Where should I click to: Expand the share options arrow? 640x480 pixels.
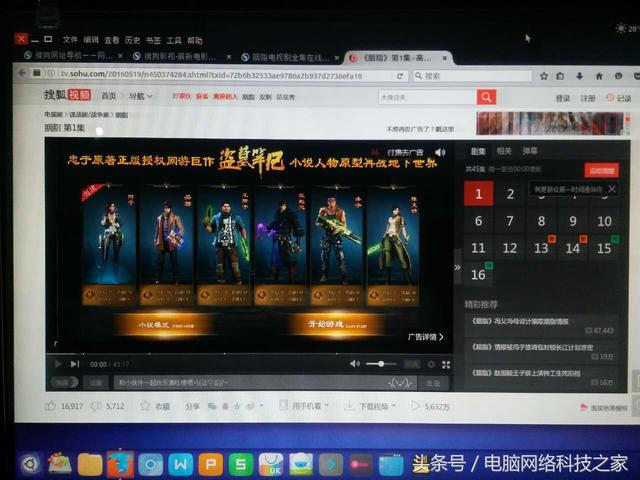262,406
